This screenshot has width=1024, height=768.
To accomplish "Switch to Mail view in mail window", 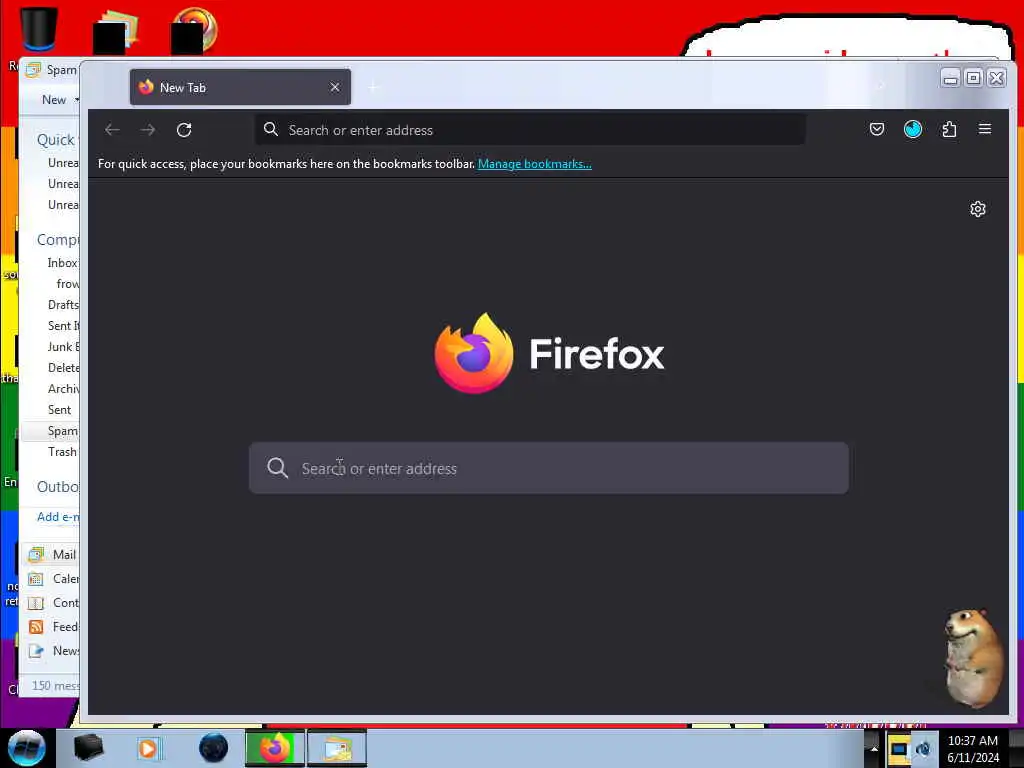I will (x=54, y=554).
